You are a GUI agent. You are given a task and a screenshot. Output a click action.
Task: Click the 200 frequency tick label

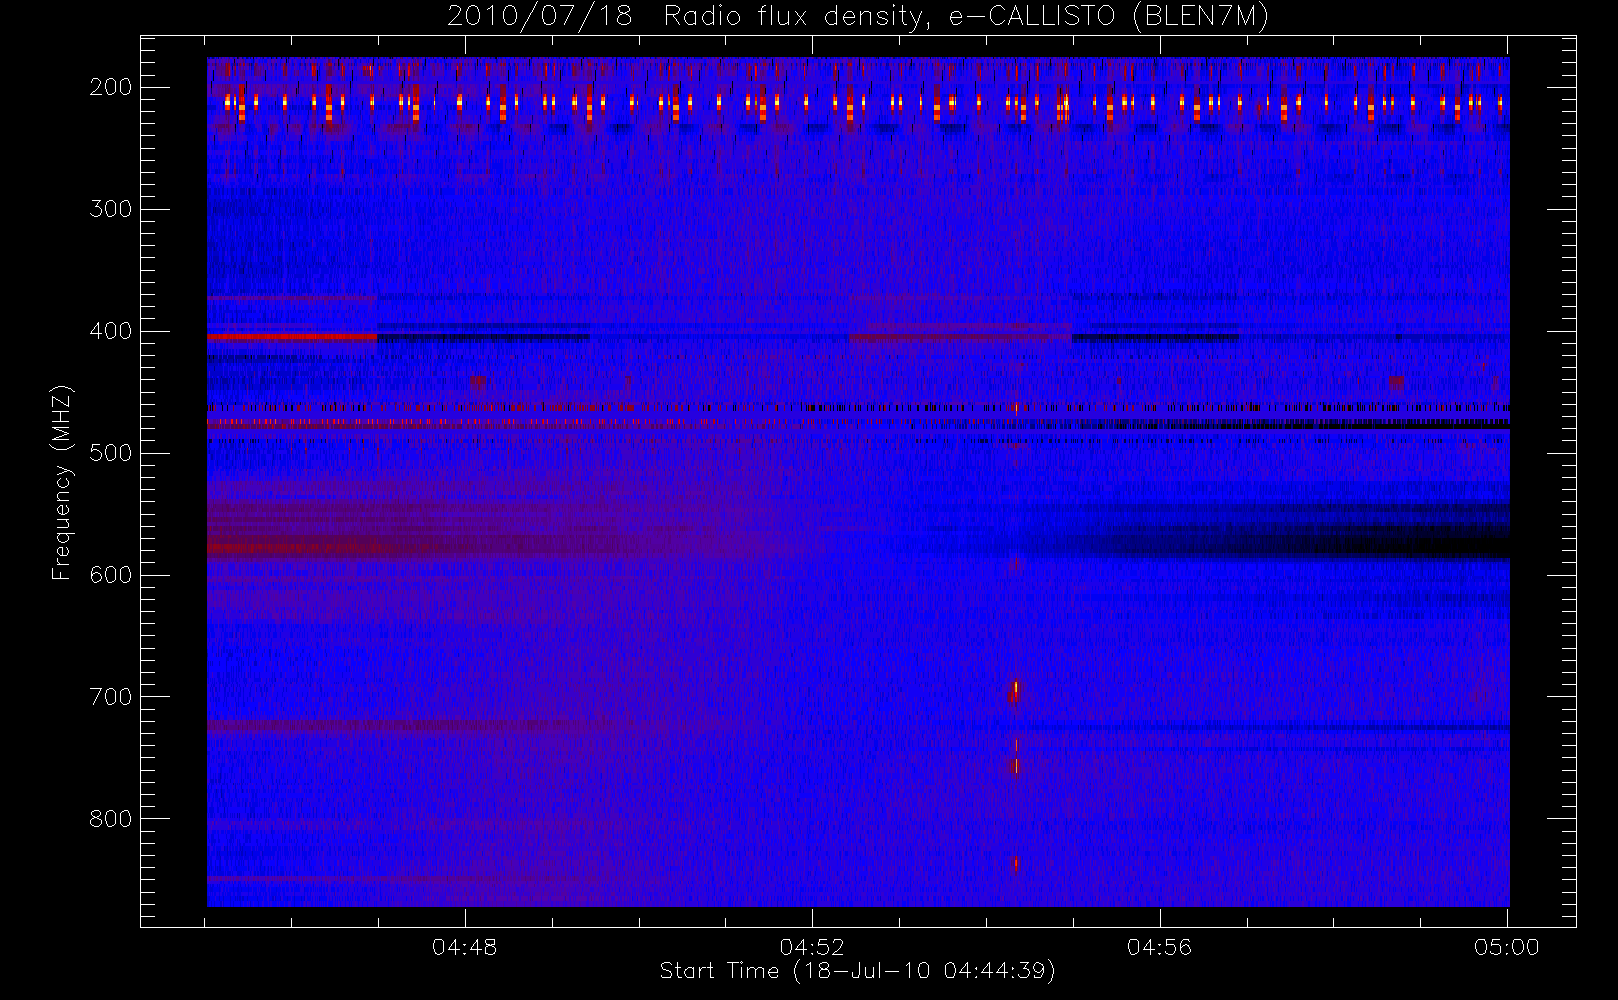(111, 87)
